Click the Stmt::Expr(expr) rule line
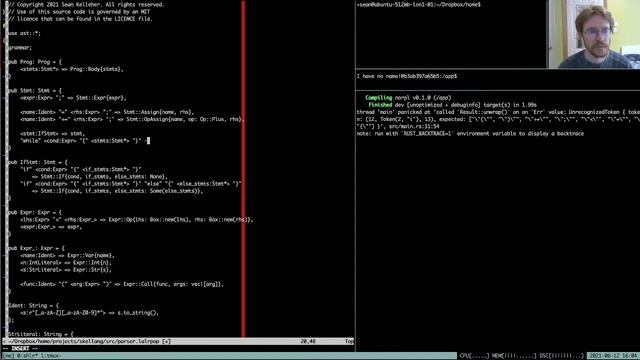Screen dimensions: 640x360 click(73, 98)
